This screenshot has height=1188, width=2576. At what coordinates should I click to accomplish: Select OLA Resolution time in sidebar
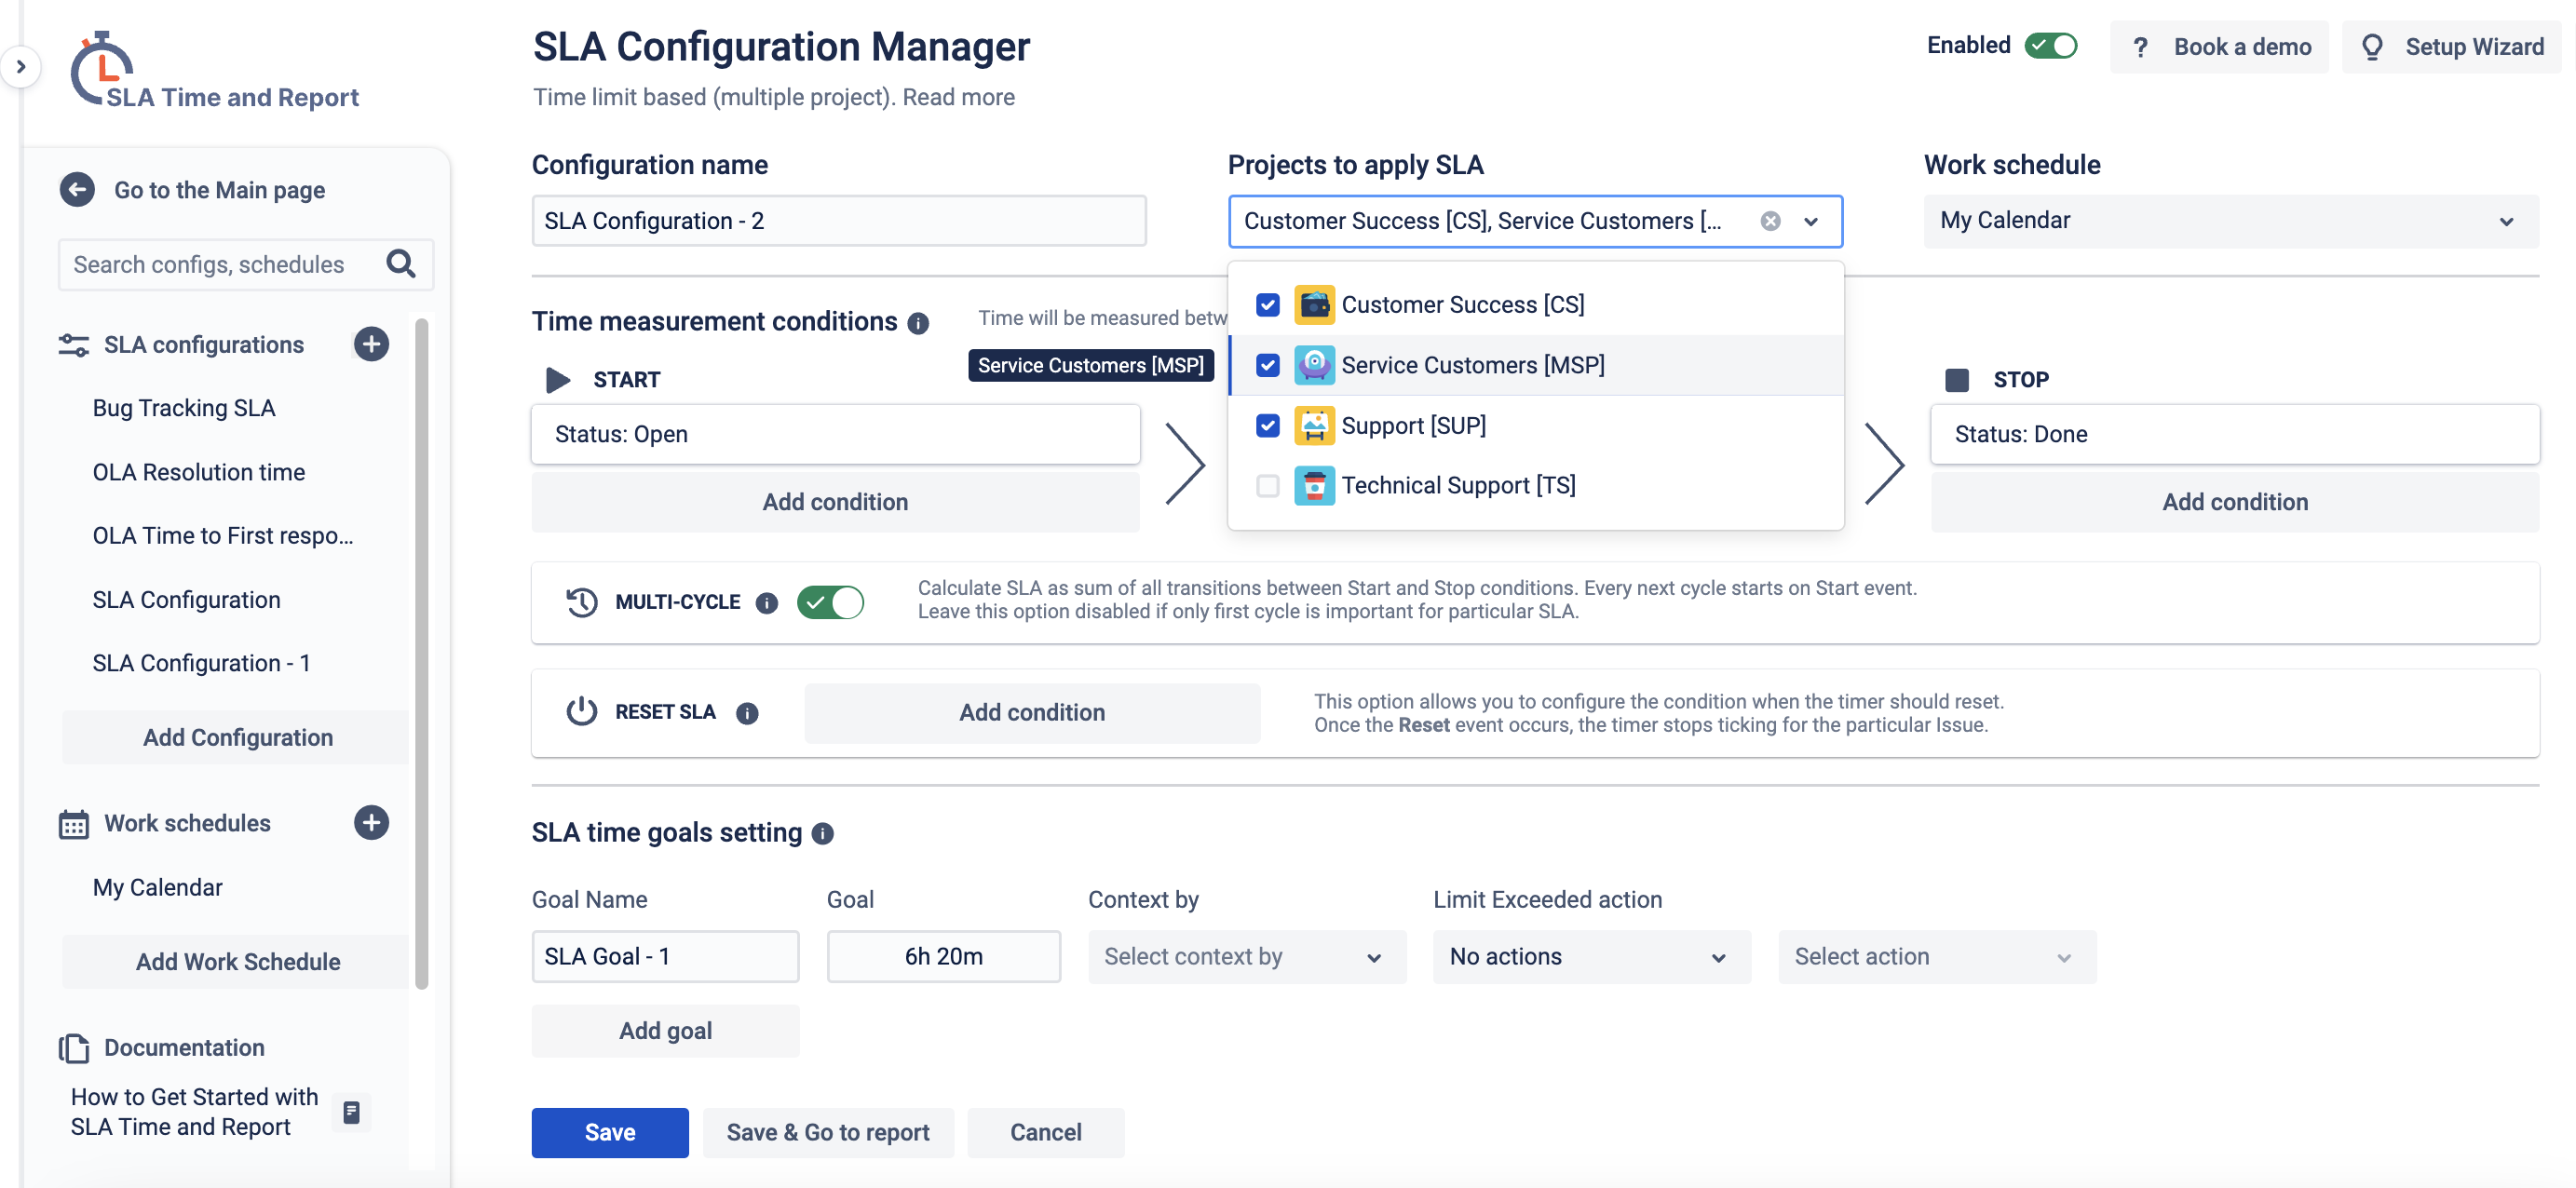pos(199,472)
